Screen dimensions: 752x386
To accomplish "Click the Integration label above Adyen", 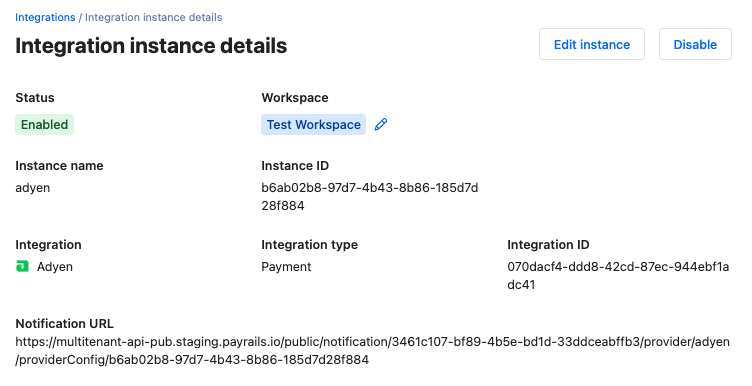I will point(48,245).
